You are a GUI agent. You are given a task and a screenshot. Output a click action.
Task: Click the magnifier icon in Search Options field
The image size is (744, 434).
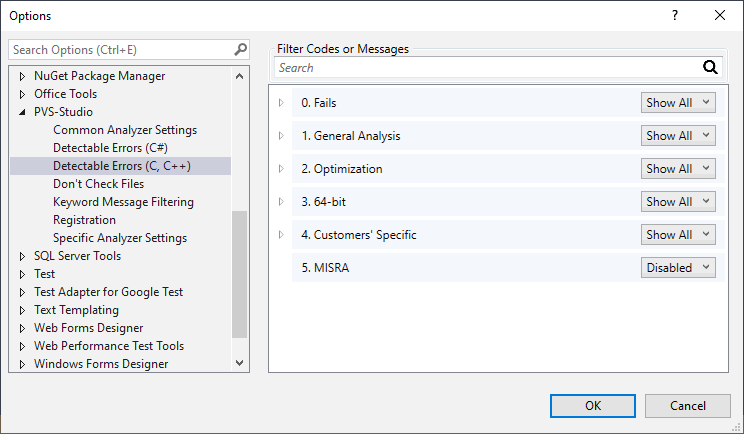[x=240, y=49]
